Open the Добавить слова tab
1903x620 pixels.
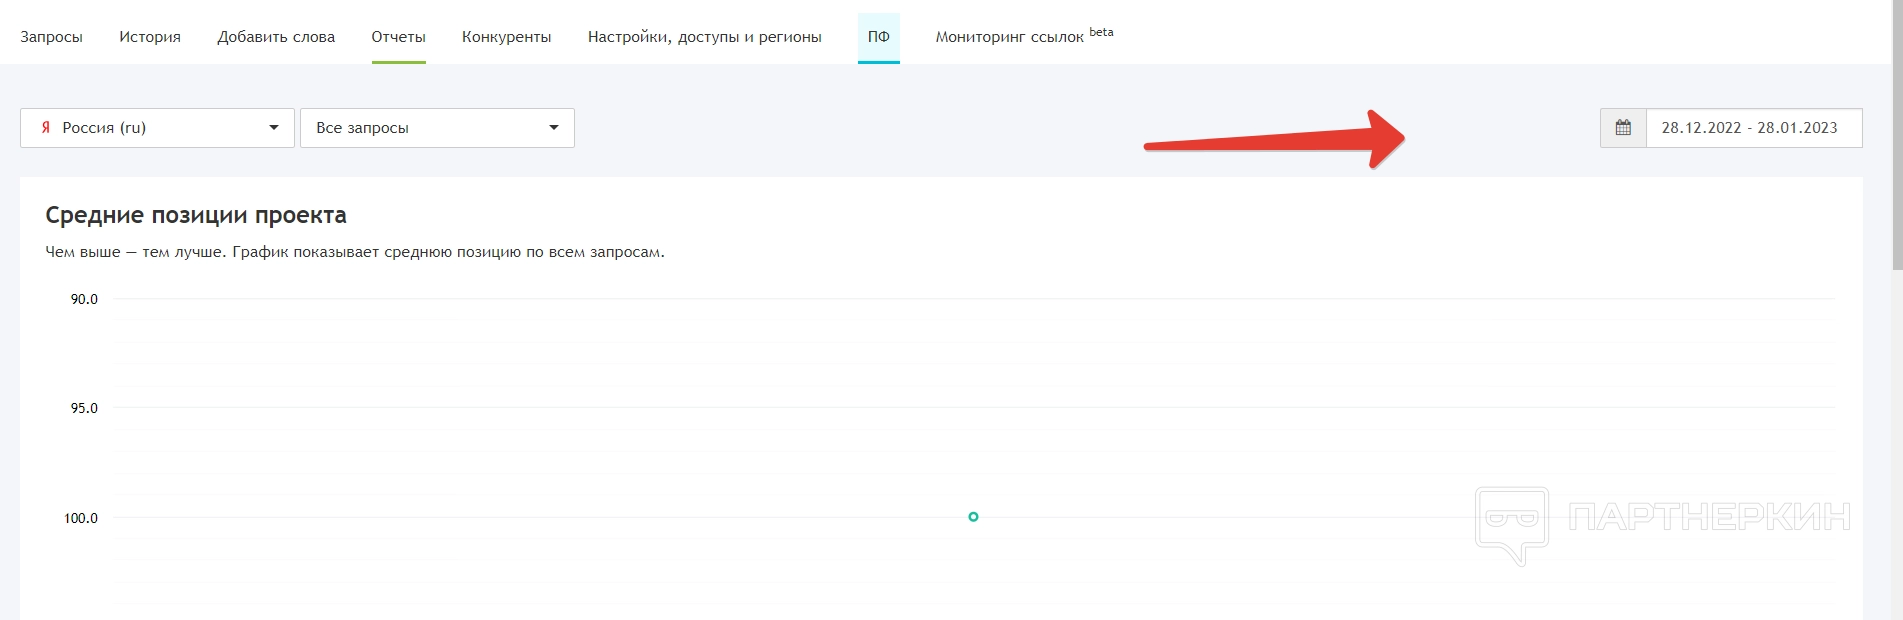click(276, 37)
